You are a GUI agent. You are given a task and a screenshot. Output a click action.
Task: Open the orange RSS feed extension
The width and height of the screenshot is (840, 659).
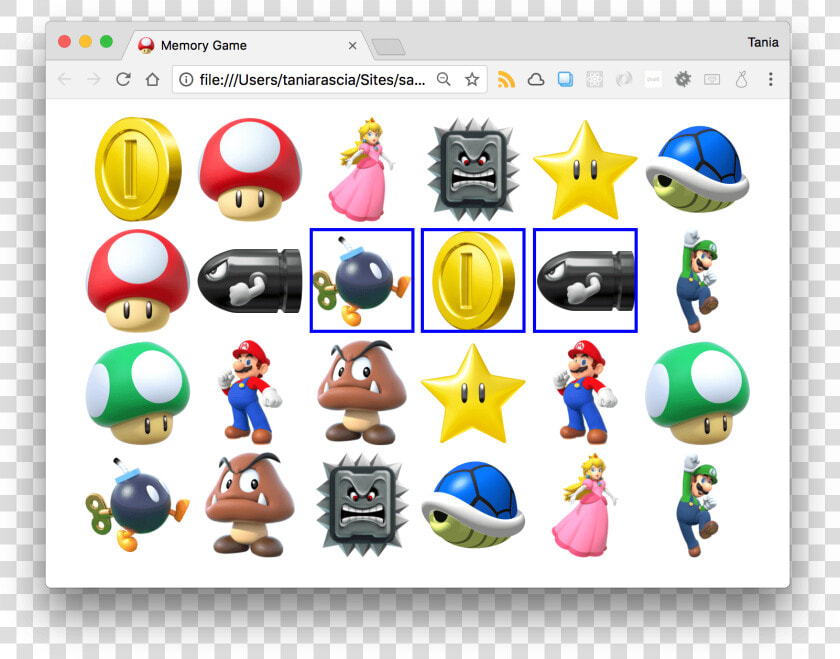pyautogui.click(x=506, y=79)
